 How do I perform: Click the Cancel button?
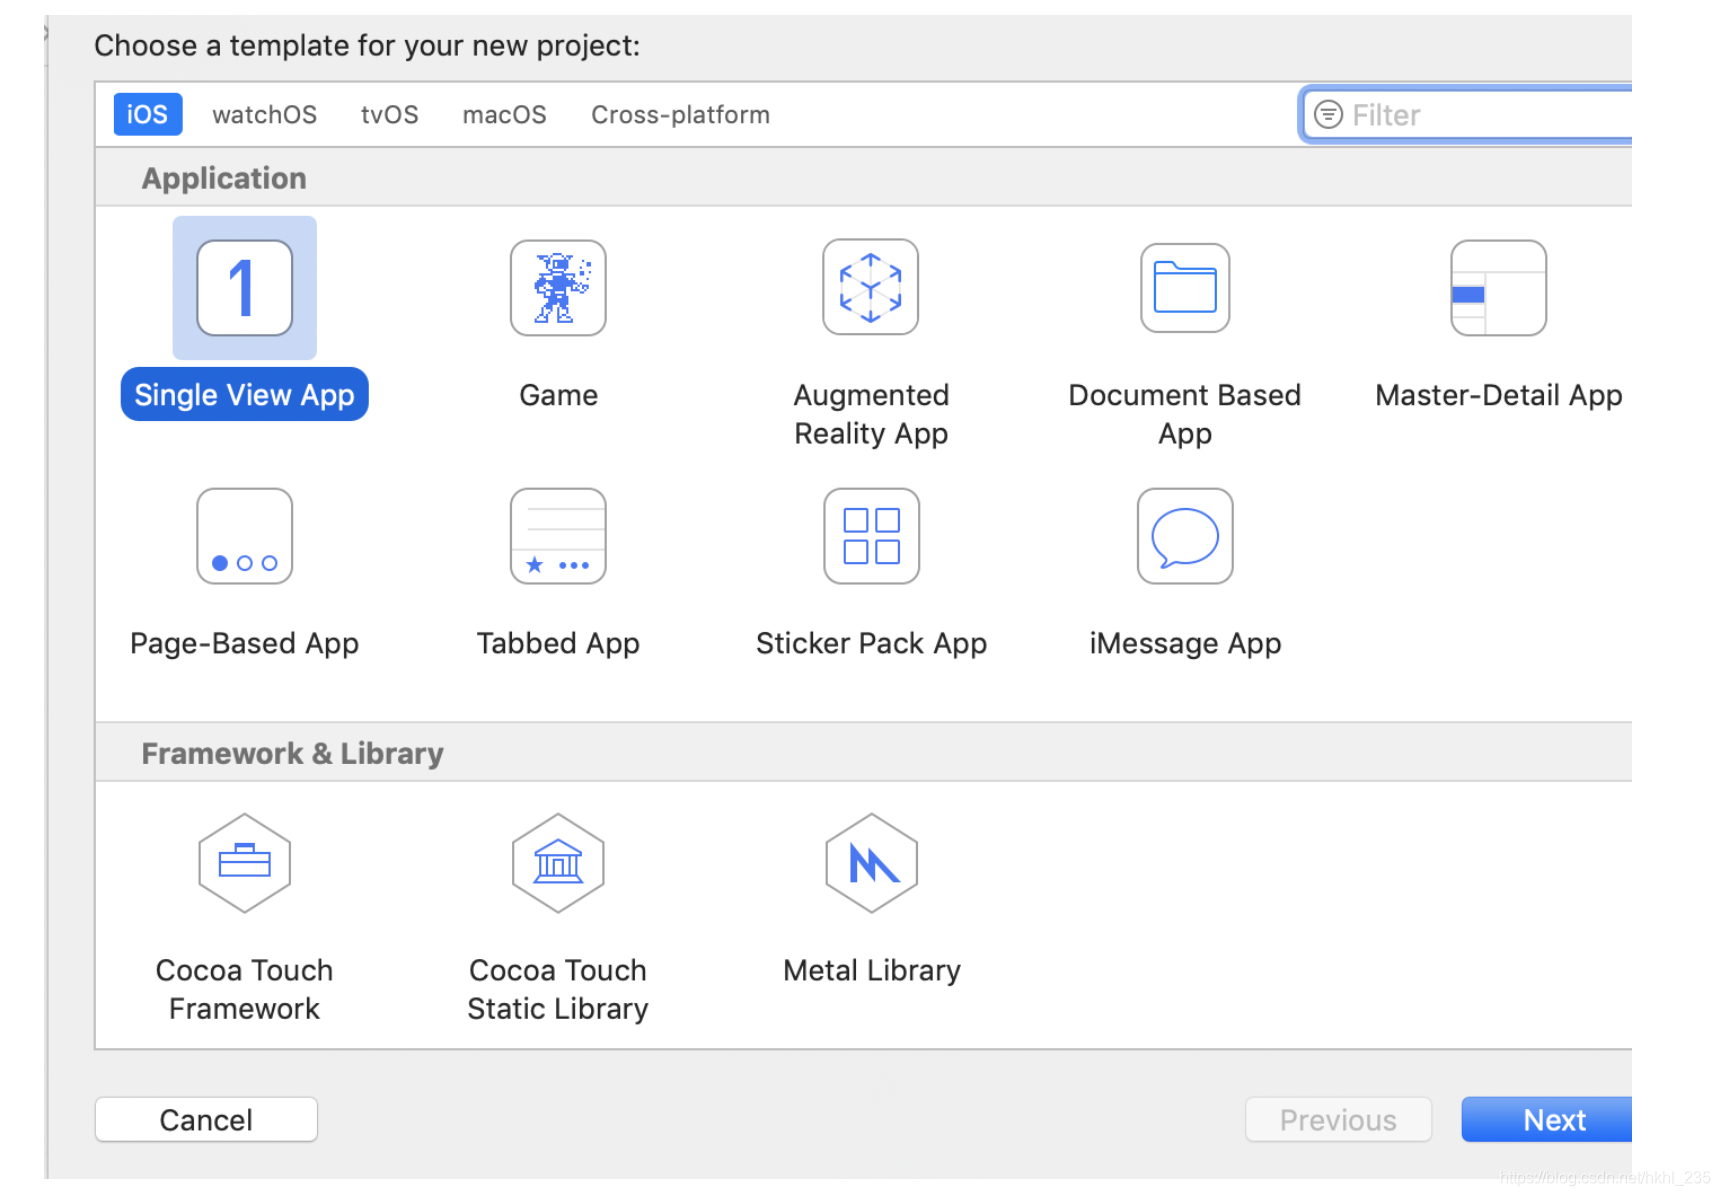pos(206,1120)
